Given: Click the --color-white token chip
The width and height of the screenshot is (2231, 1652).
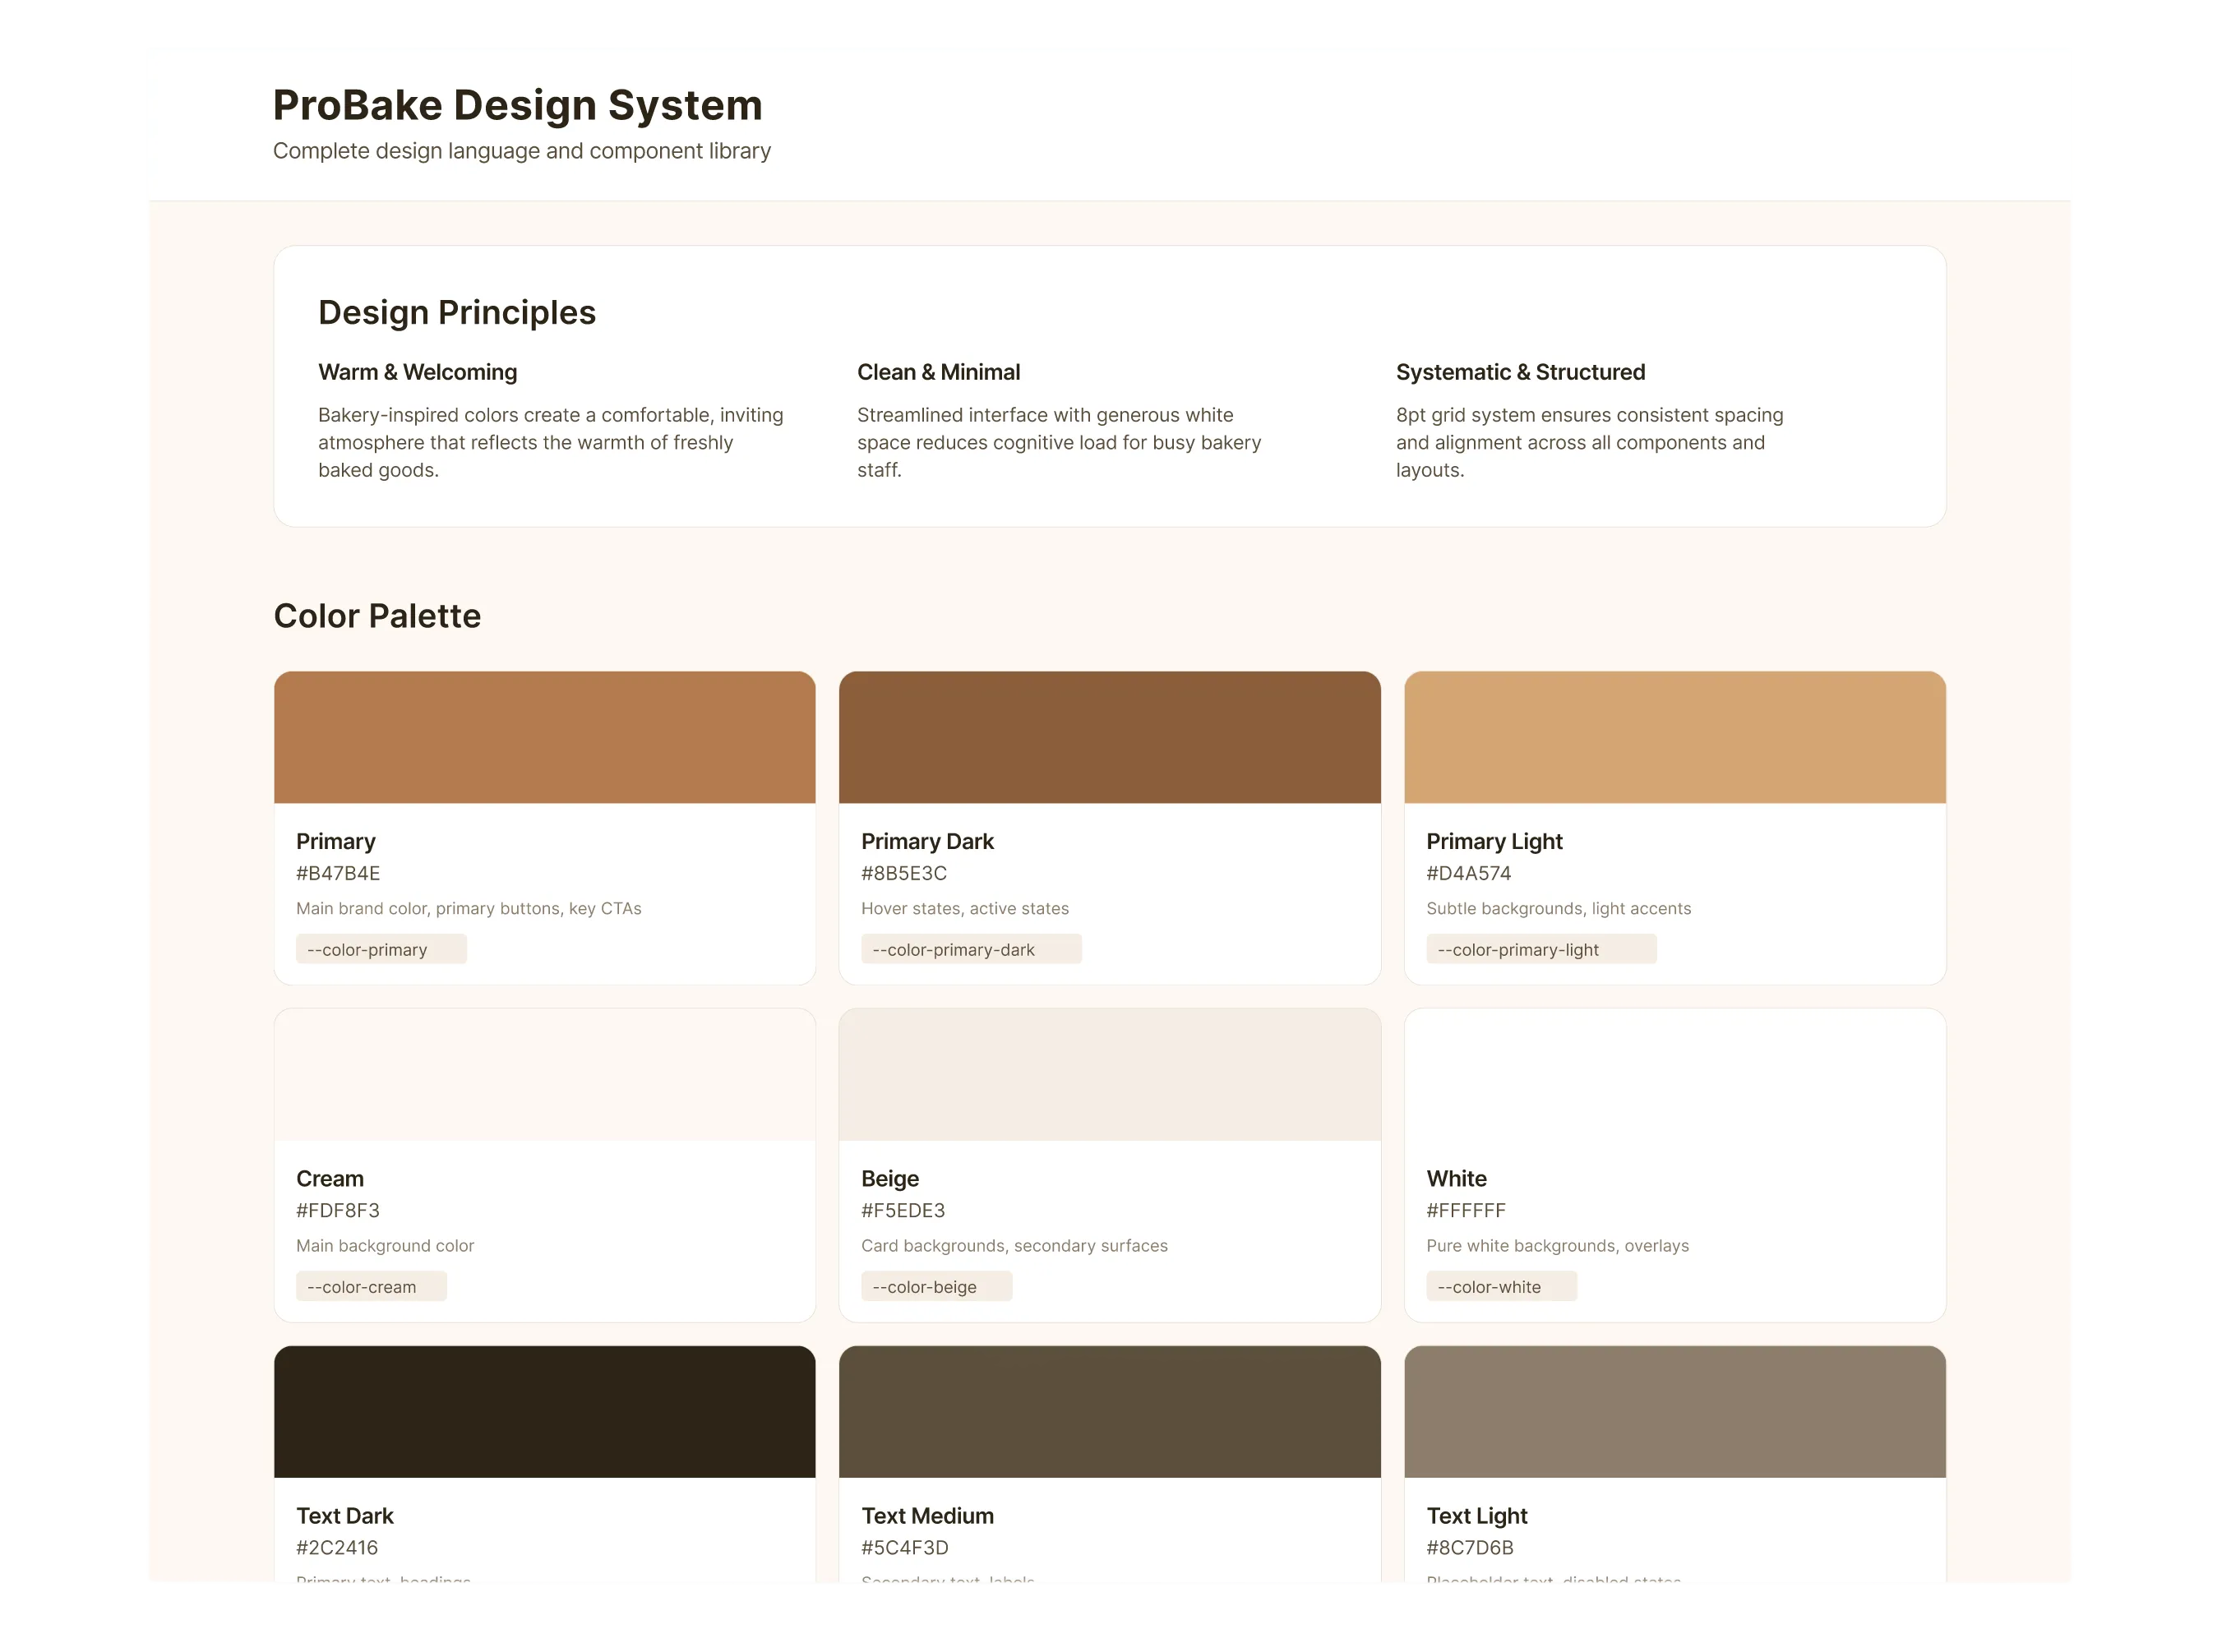Looking at the screenshot, I should coord(1500,1286).
